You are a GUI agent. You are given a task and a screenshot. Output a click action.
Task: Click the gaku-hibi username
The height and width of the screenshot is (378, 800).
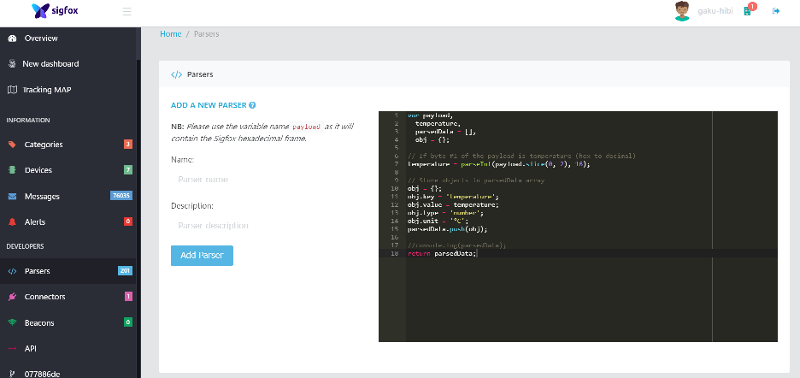715,11
